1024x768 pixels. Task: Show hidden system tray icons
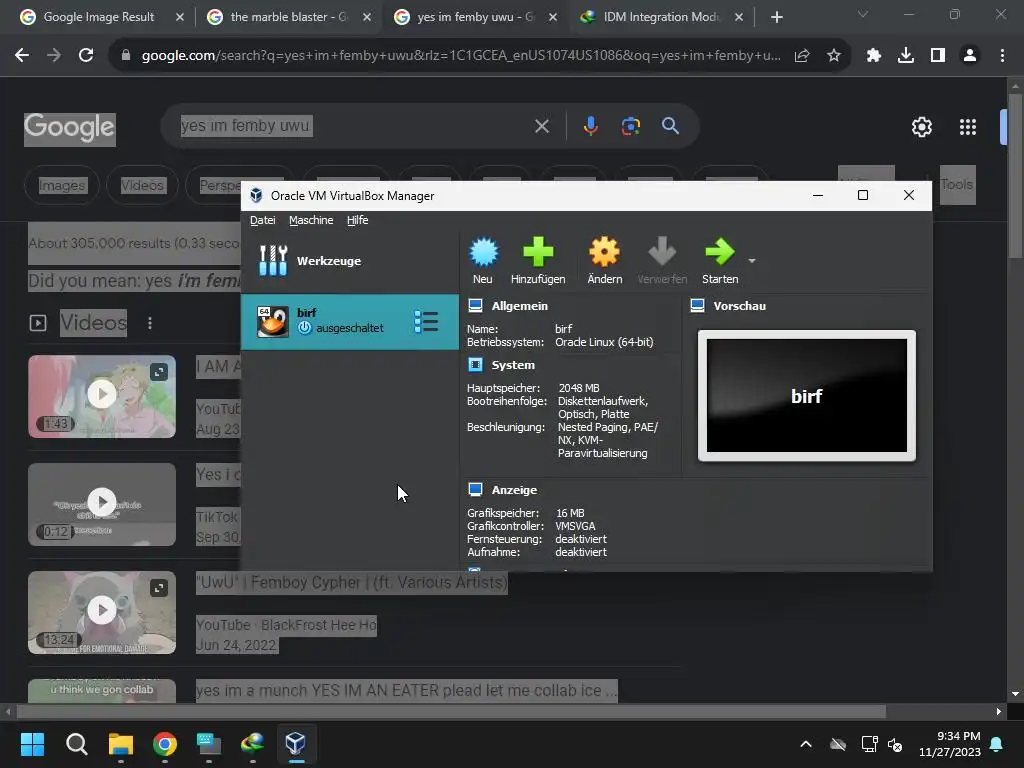click(806, 744)
